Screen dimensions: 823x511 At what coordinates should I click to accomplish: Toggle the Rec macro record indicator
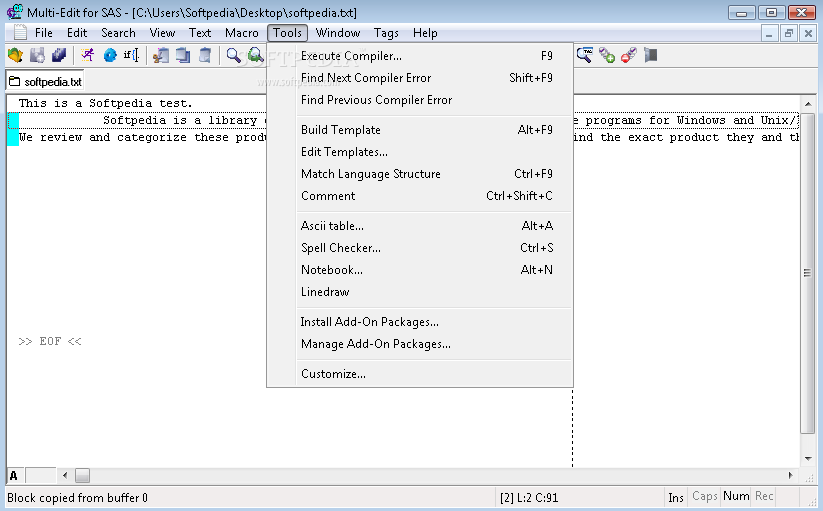(x=764, y=496)
